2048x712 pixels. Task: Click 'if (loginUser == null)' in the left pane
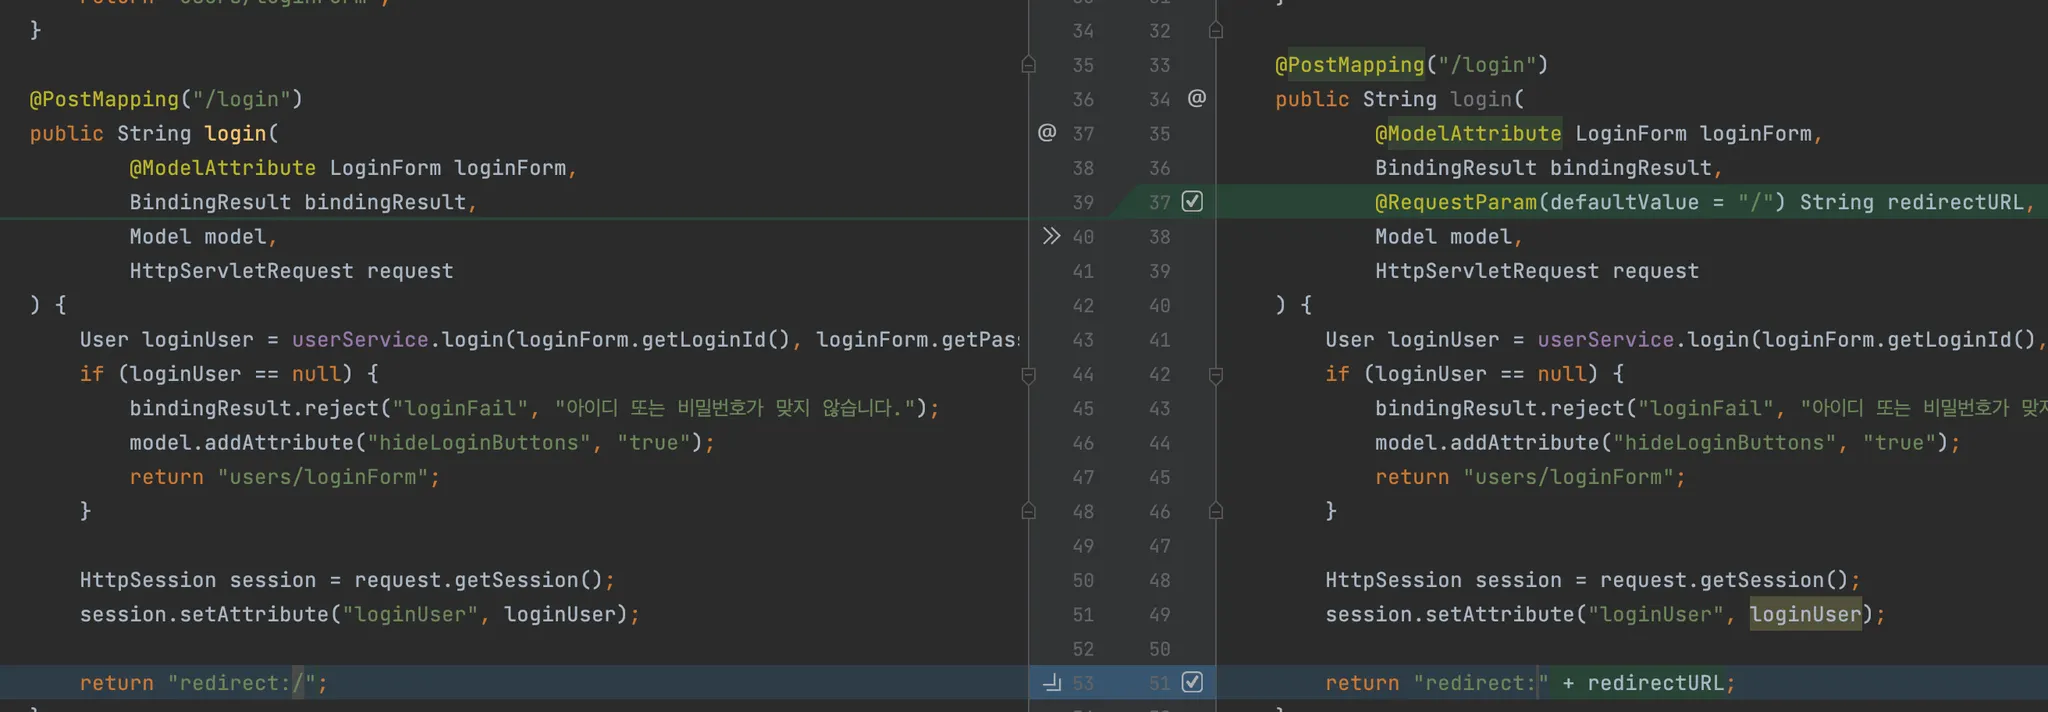coord(216,374)
